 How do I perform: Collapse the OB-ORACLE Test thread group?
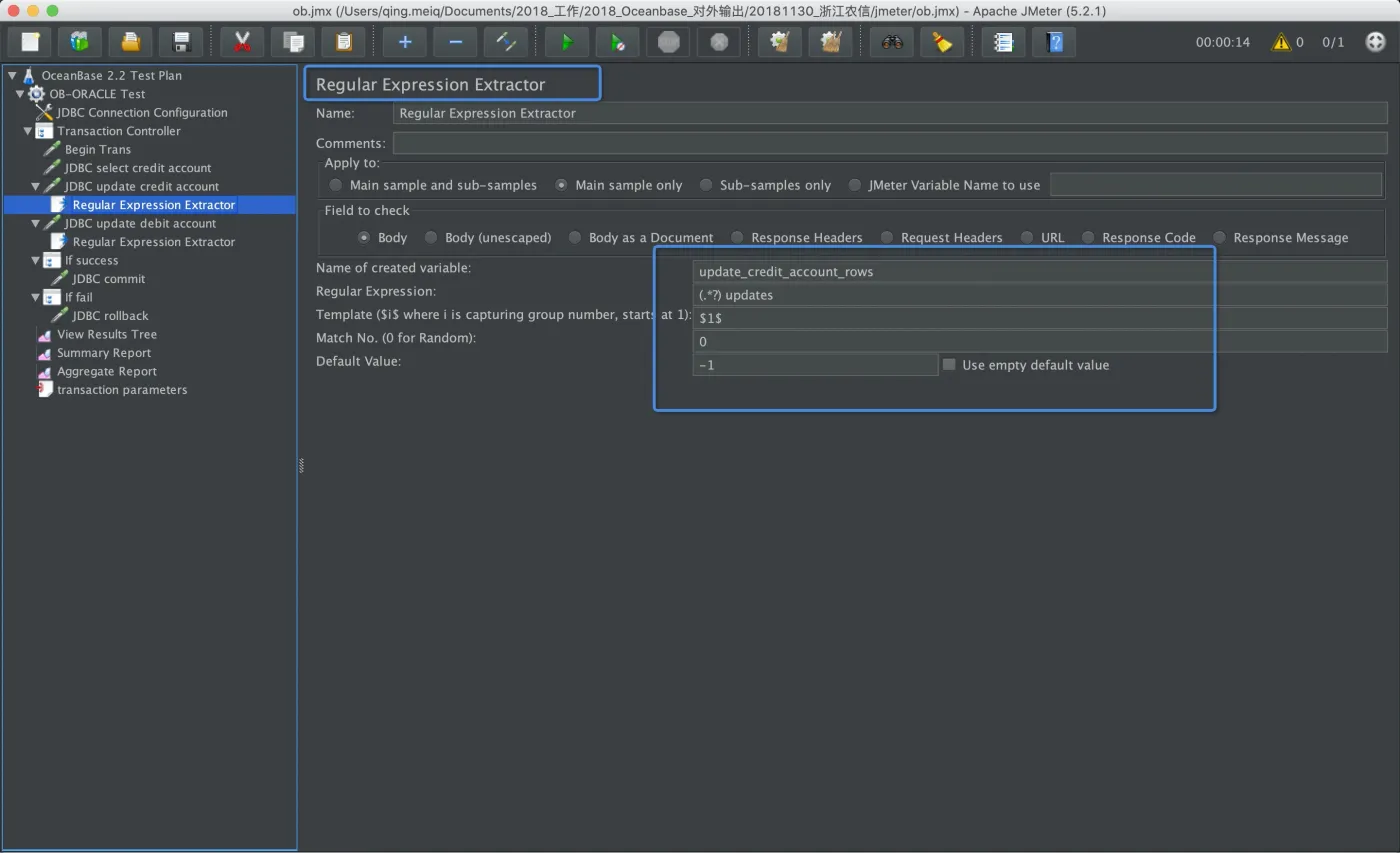pyautogui.click(x=20, y=94)
